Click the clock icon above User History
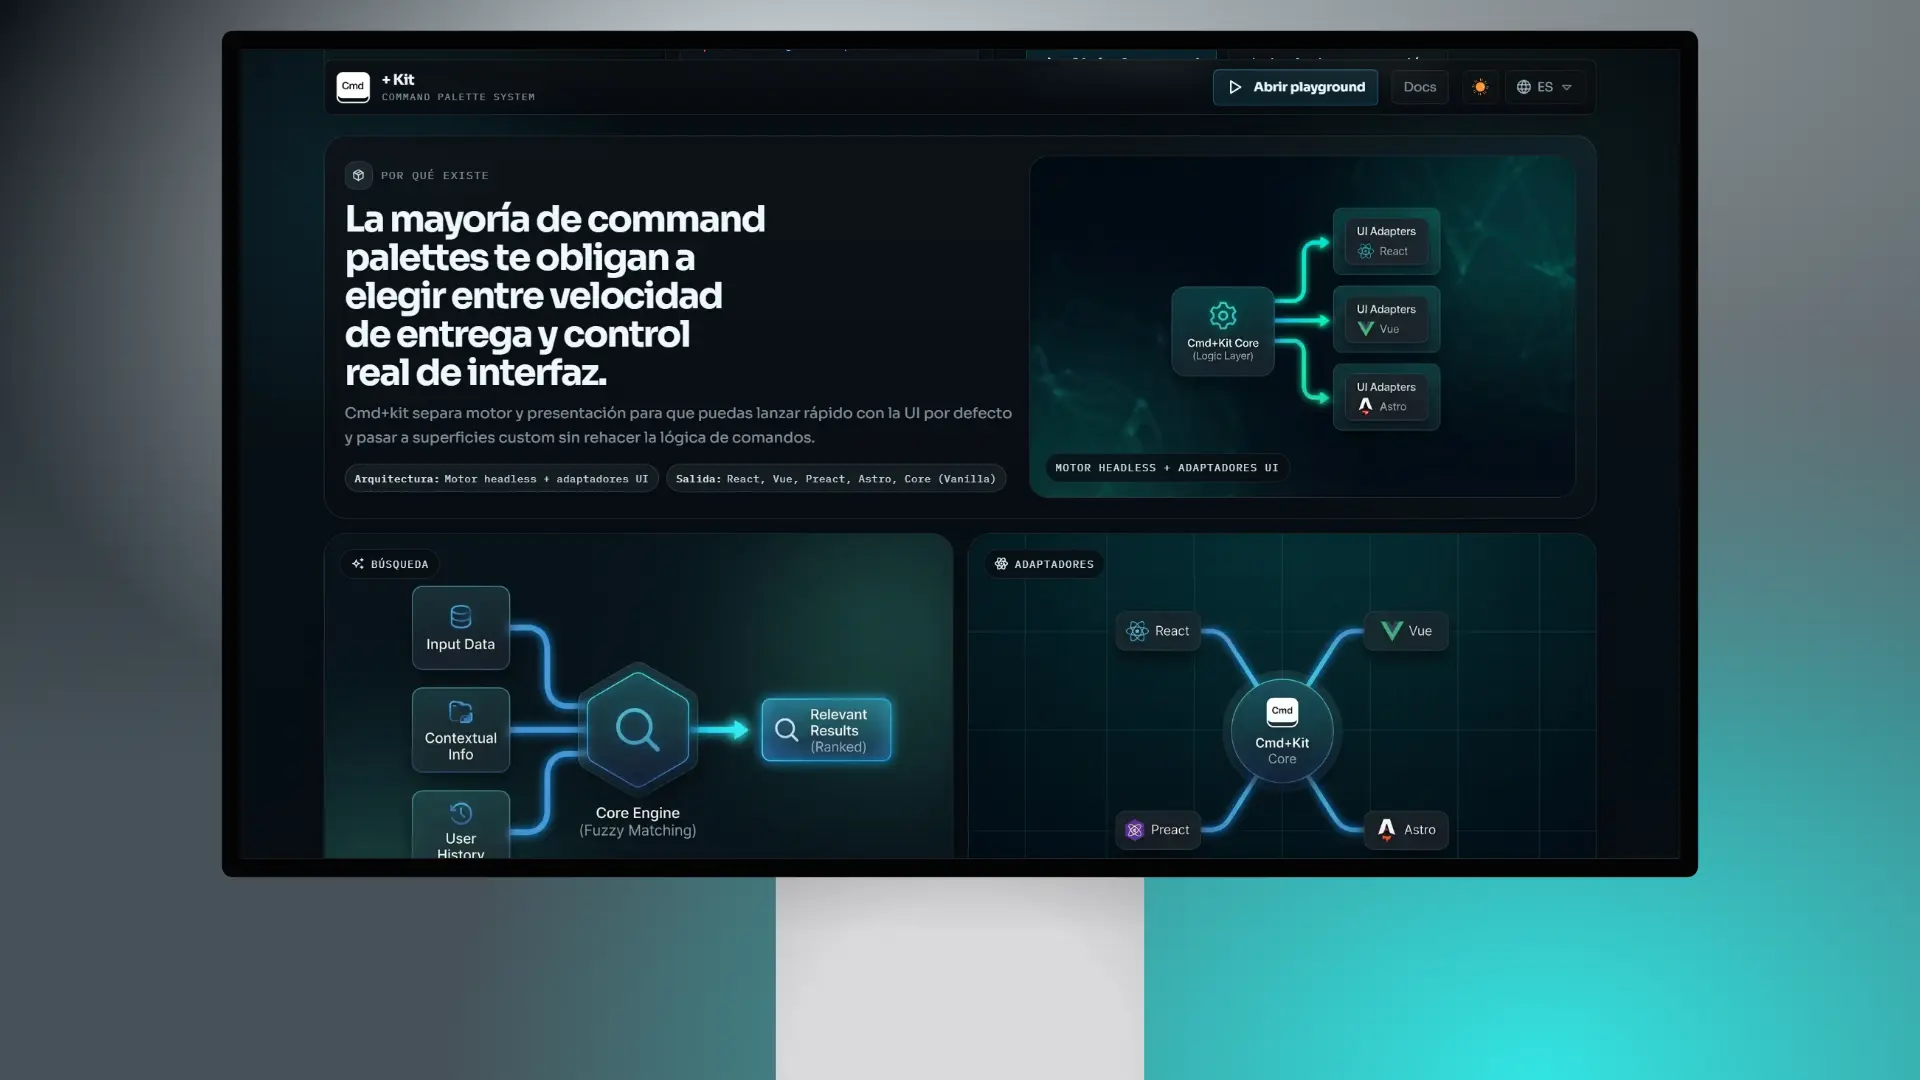The image size is (1920, 1080). pos(461,813)
